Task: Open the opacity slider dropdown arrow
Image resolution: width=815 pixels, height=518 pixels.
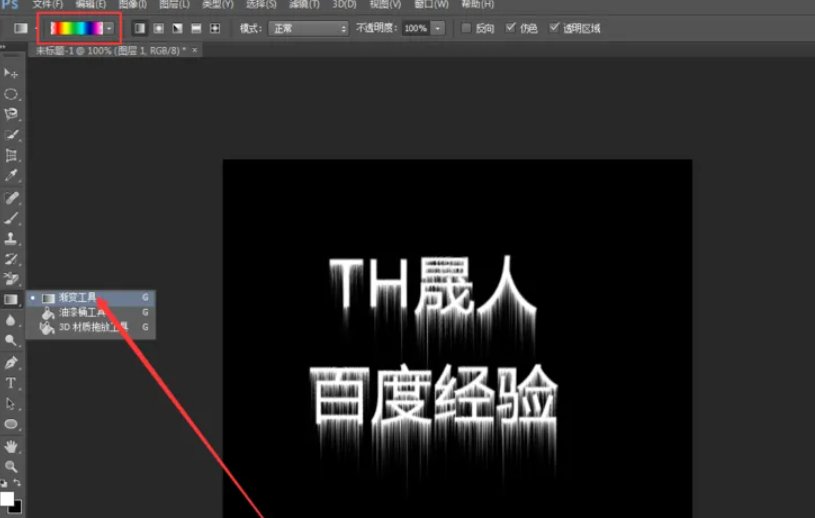Action: pyautogui.click(x=438, y=28)
